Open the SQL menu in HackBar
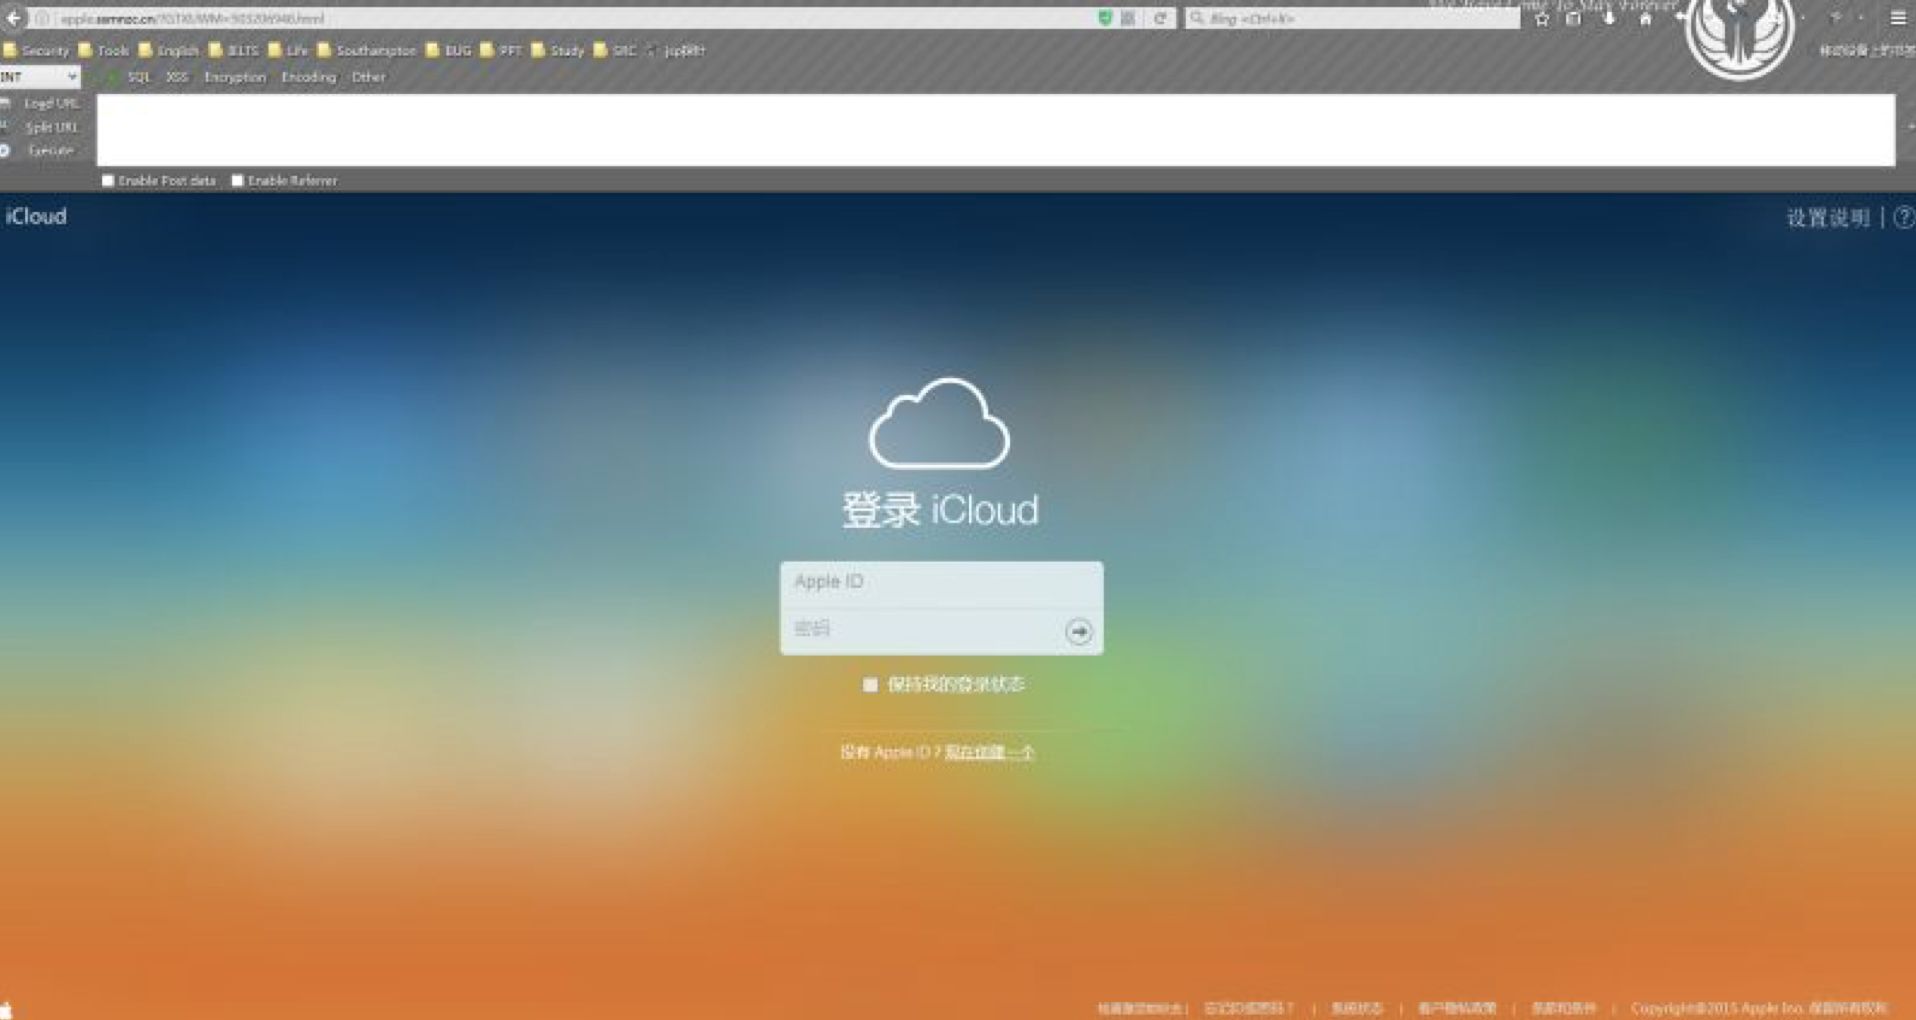 click(139, 77)
